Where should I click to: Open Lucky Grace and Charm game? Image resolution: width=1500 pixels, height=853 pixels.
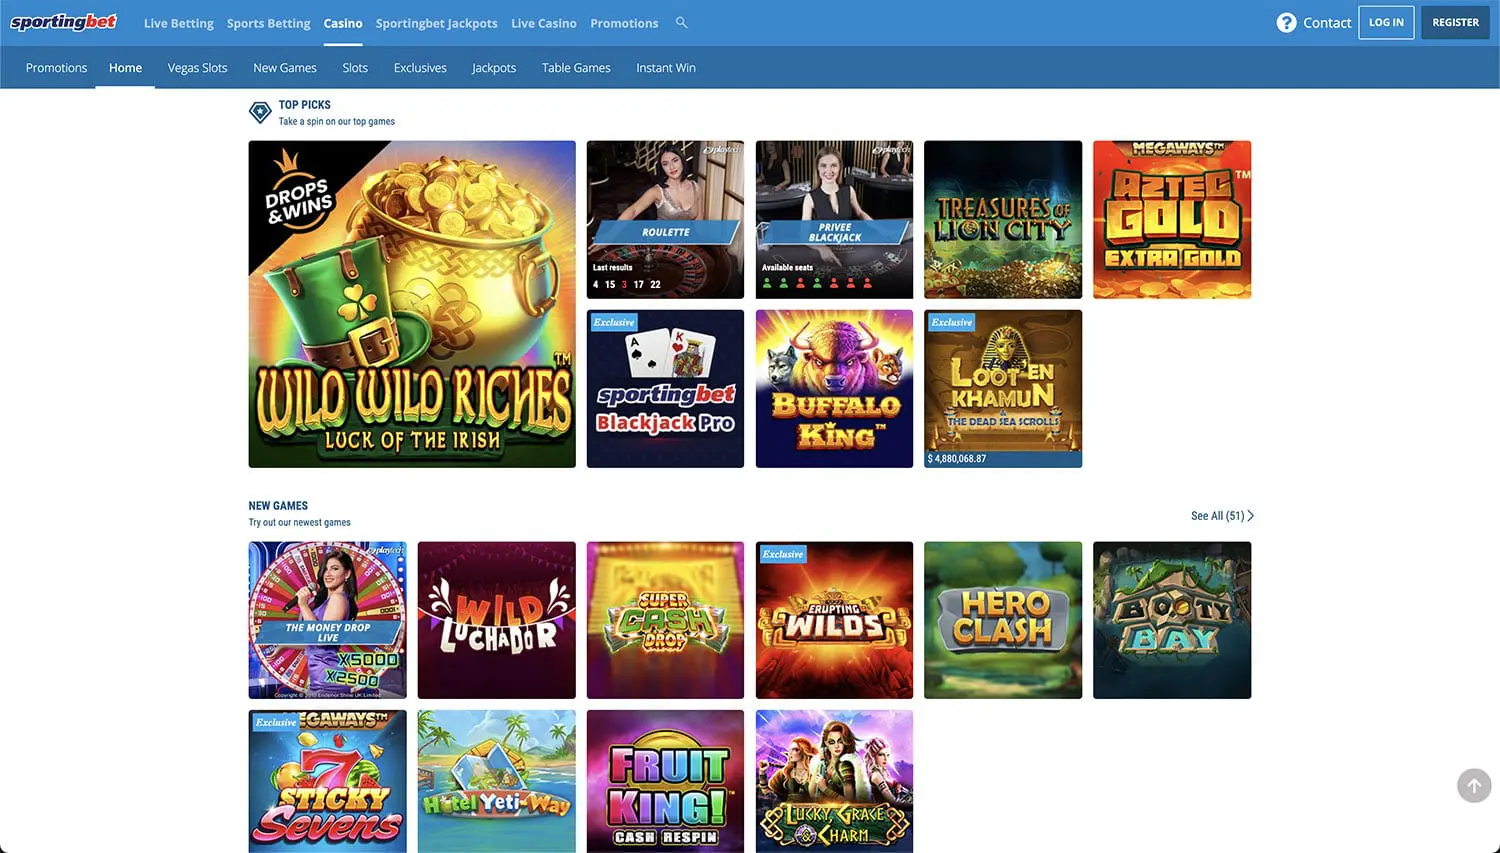tap(834, 782)
